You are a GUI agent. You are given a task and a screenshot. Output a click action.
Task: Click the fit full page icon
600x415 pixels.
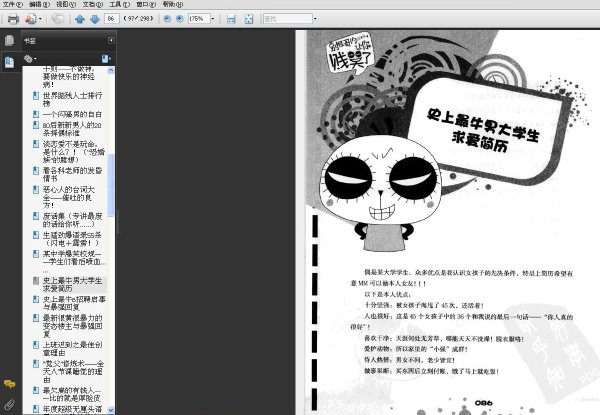(249, 19)
